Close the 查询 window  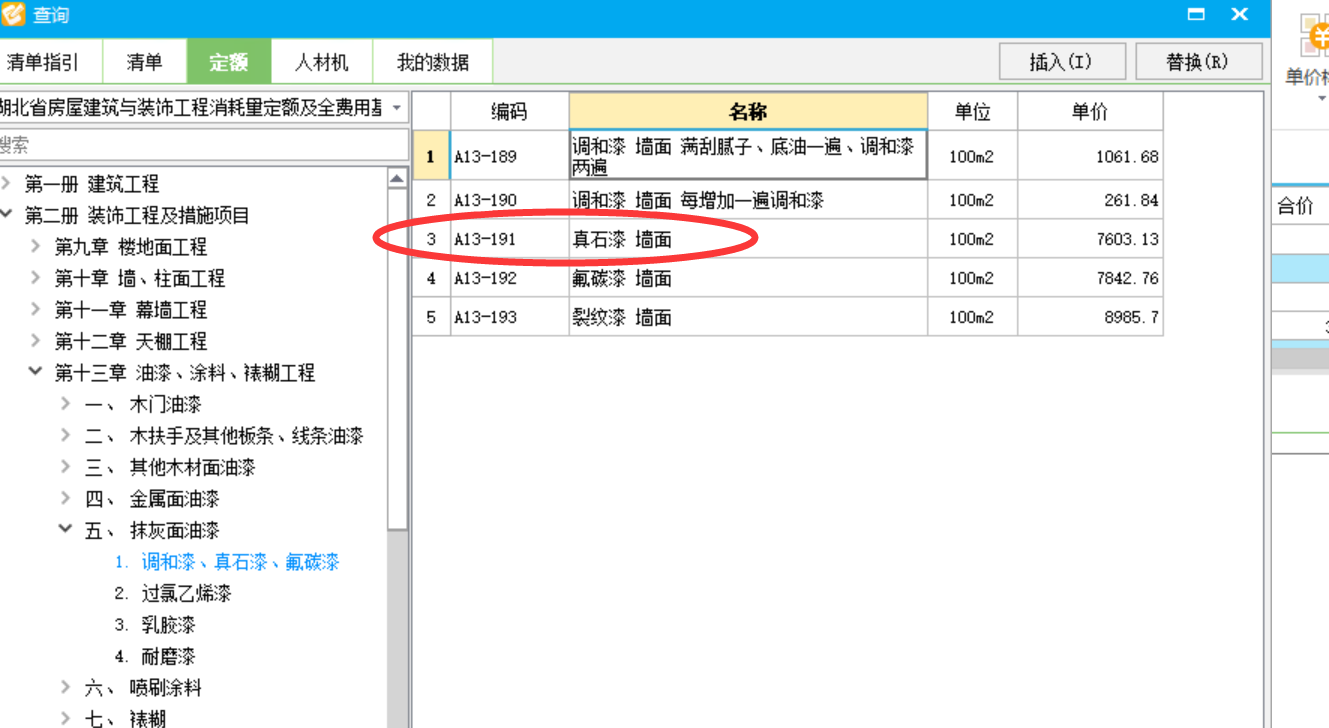[1240, 15]
